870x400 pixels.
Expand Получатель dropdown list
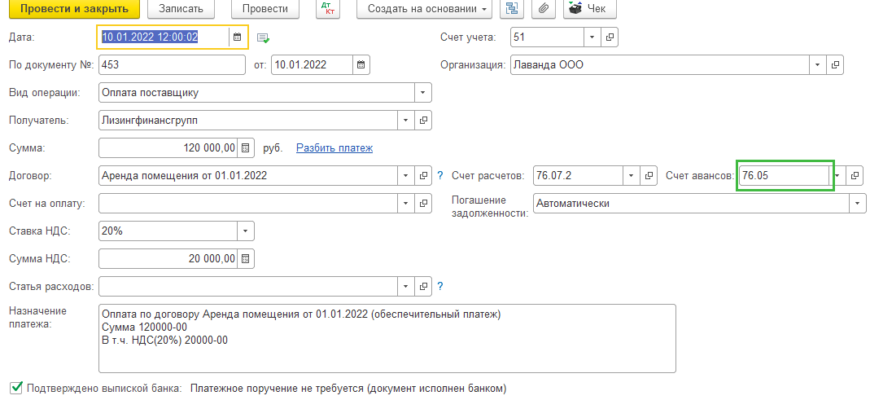pos(406,120)
